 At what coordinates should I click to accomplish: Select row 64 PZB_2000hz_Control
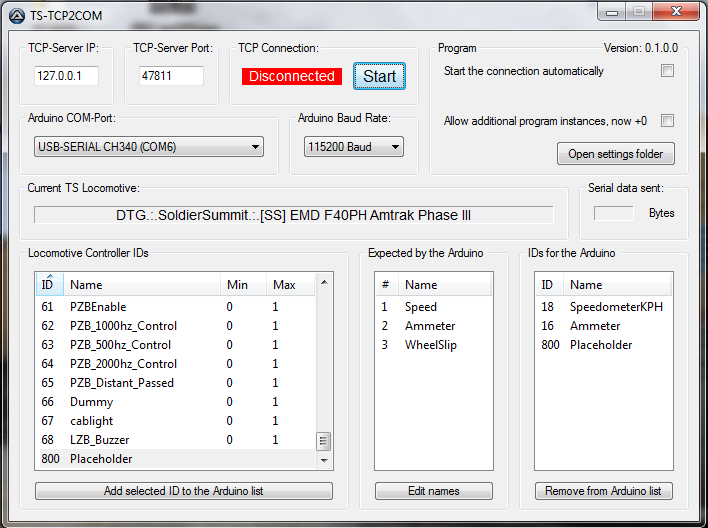point(176,364)
